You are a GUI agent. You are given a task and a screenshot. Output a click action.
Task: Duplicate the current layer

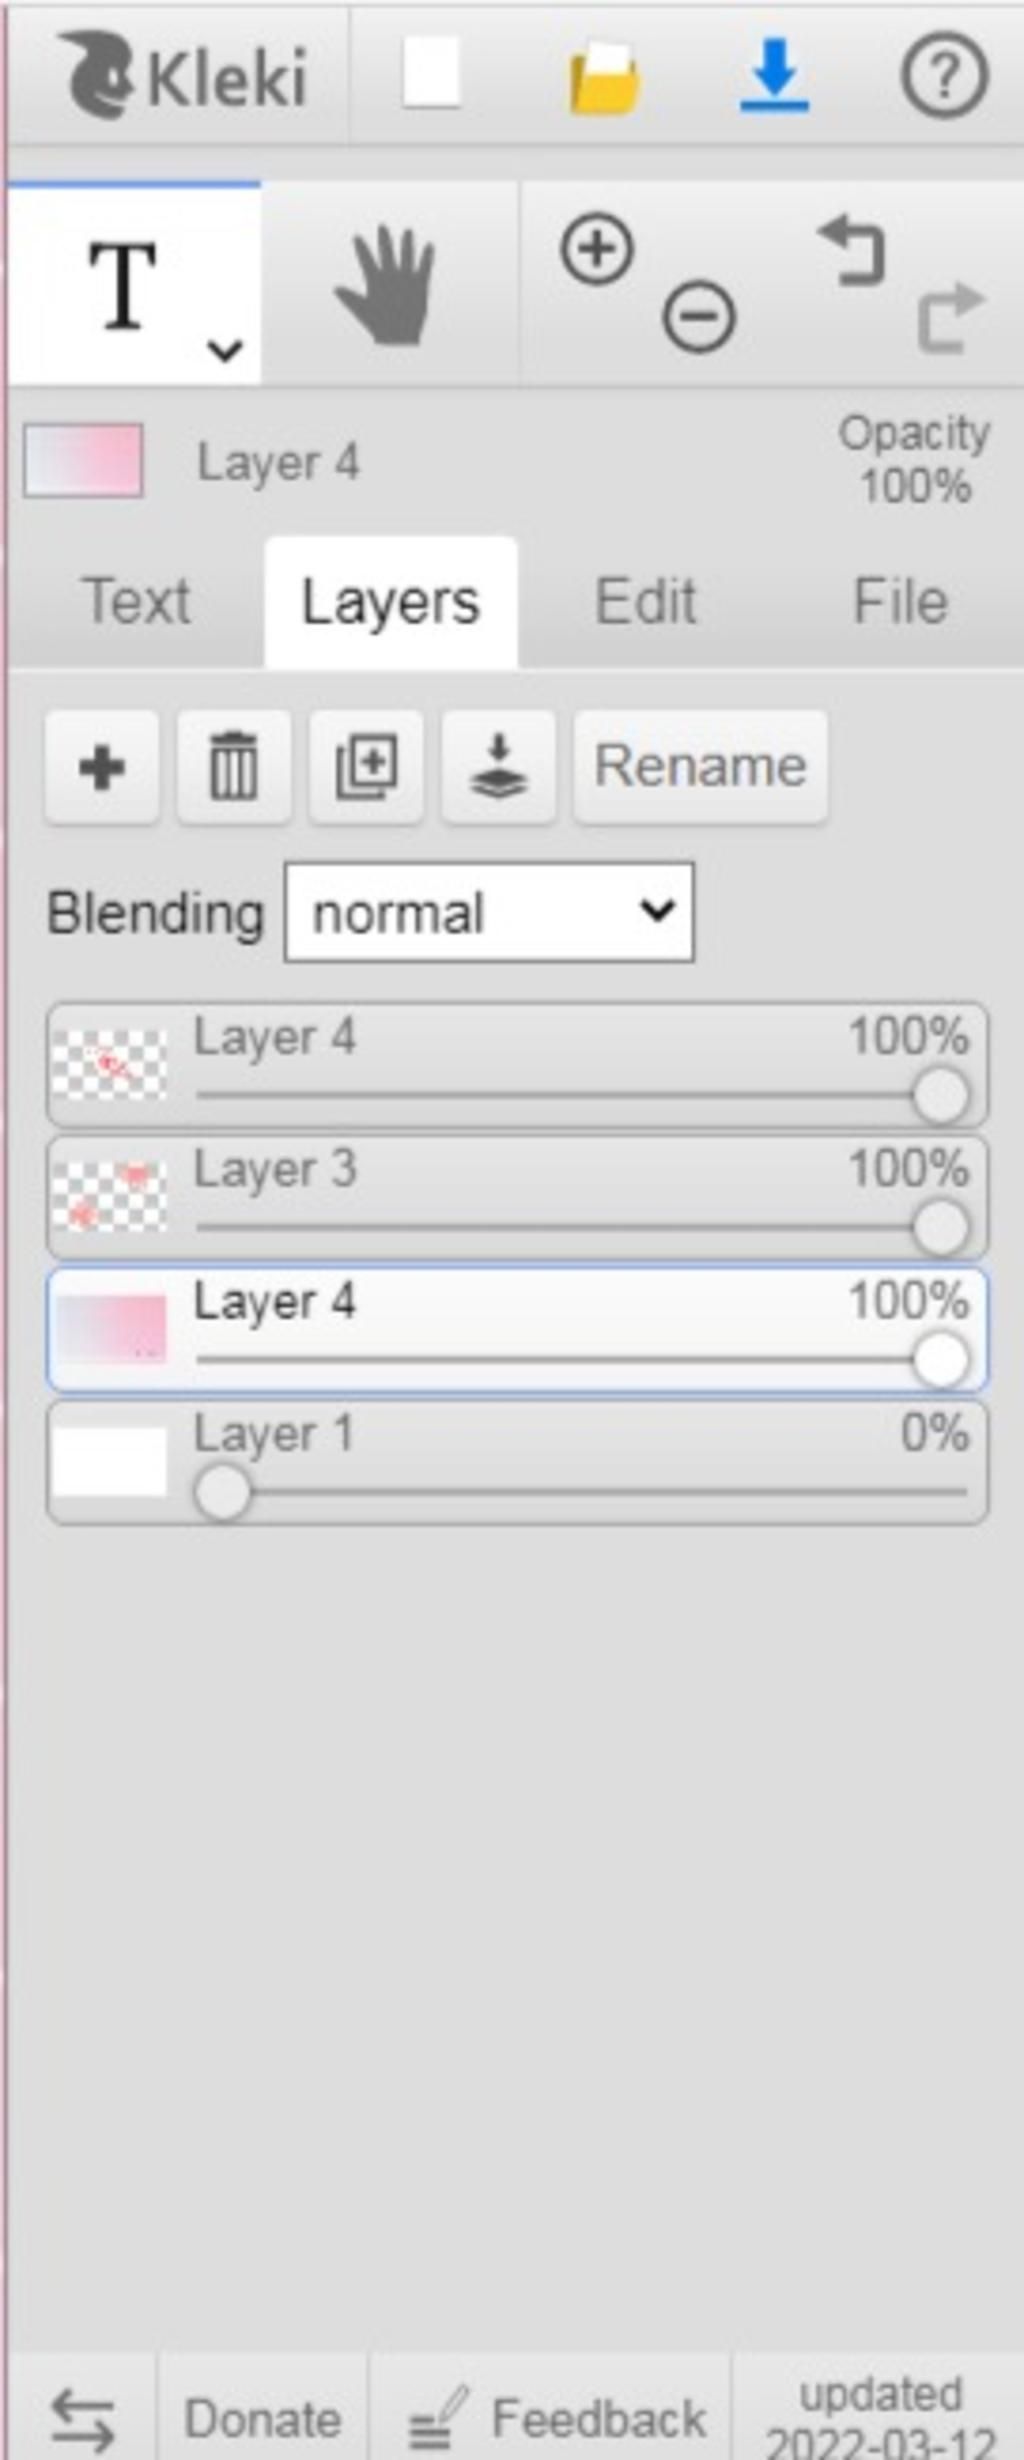click(366, 767)
